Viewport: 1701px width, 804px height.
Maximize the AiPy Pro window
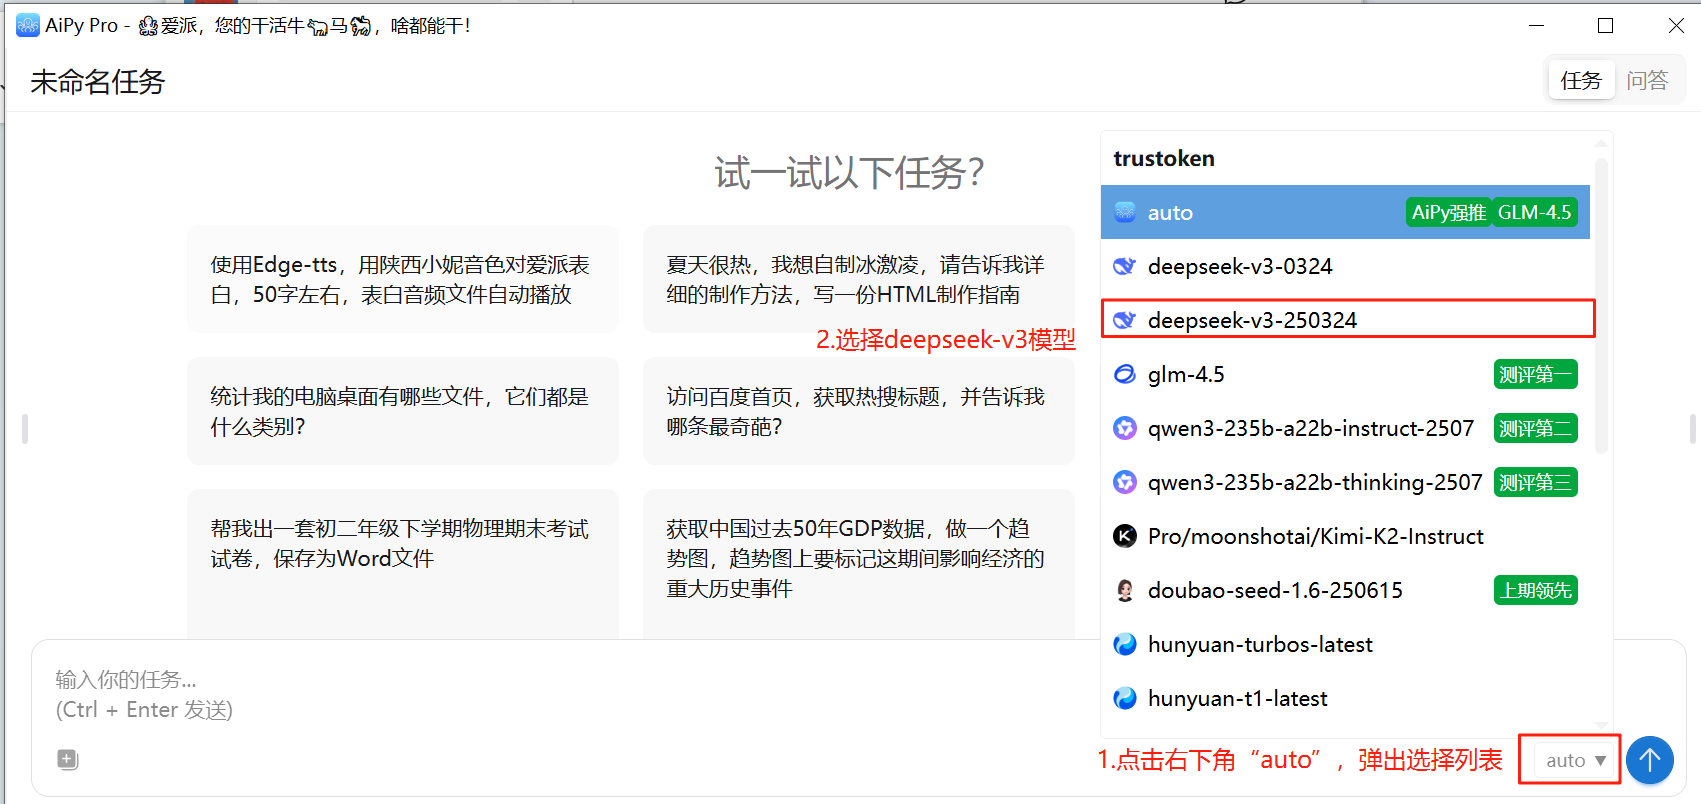[x=1606, y=25]
